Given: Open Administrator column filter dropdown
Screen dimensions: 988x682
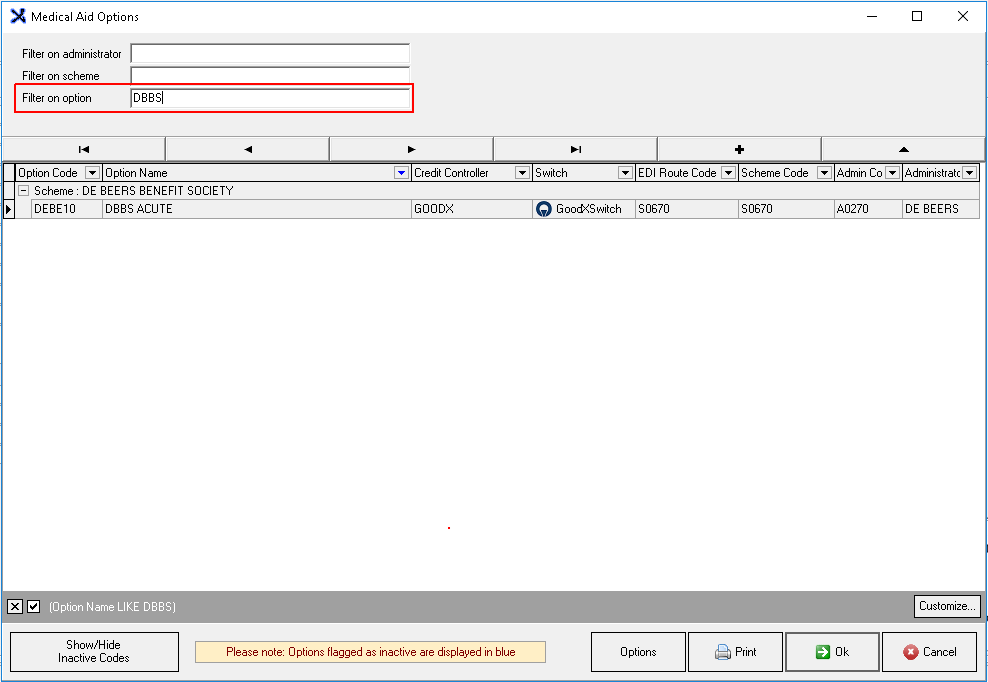Looking at the screenshot, I should 970,173.
